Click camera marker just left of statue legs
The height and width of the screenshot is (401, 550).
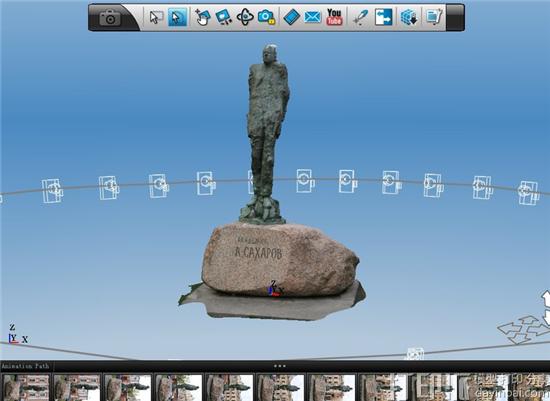pyautogui.click(x=206, y=183)
